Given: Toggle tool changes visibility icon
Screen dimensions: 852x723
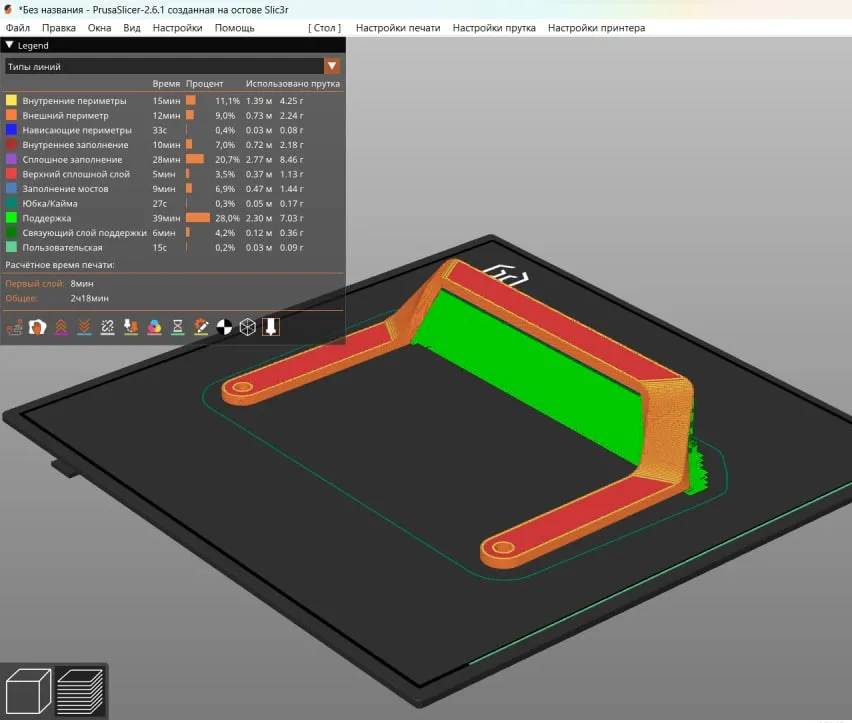Looking at the screenshot, I should coord(131,327).
